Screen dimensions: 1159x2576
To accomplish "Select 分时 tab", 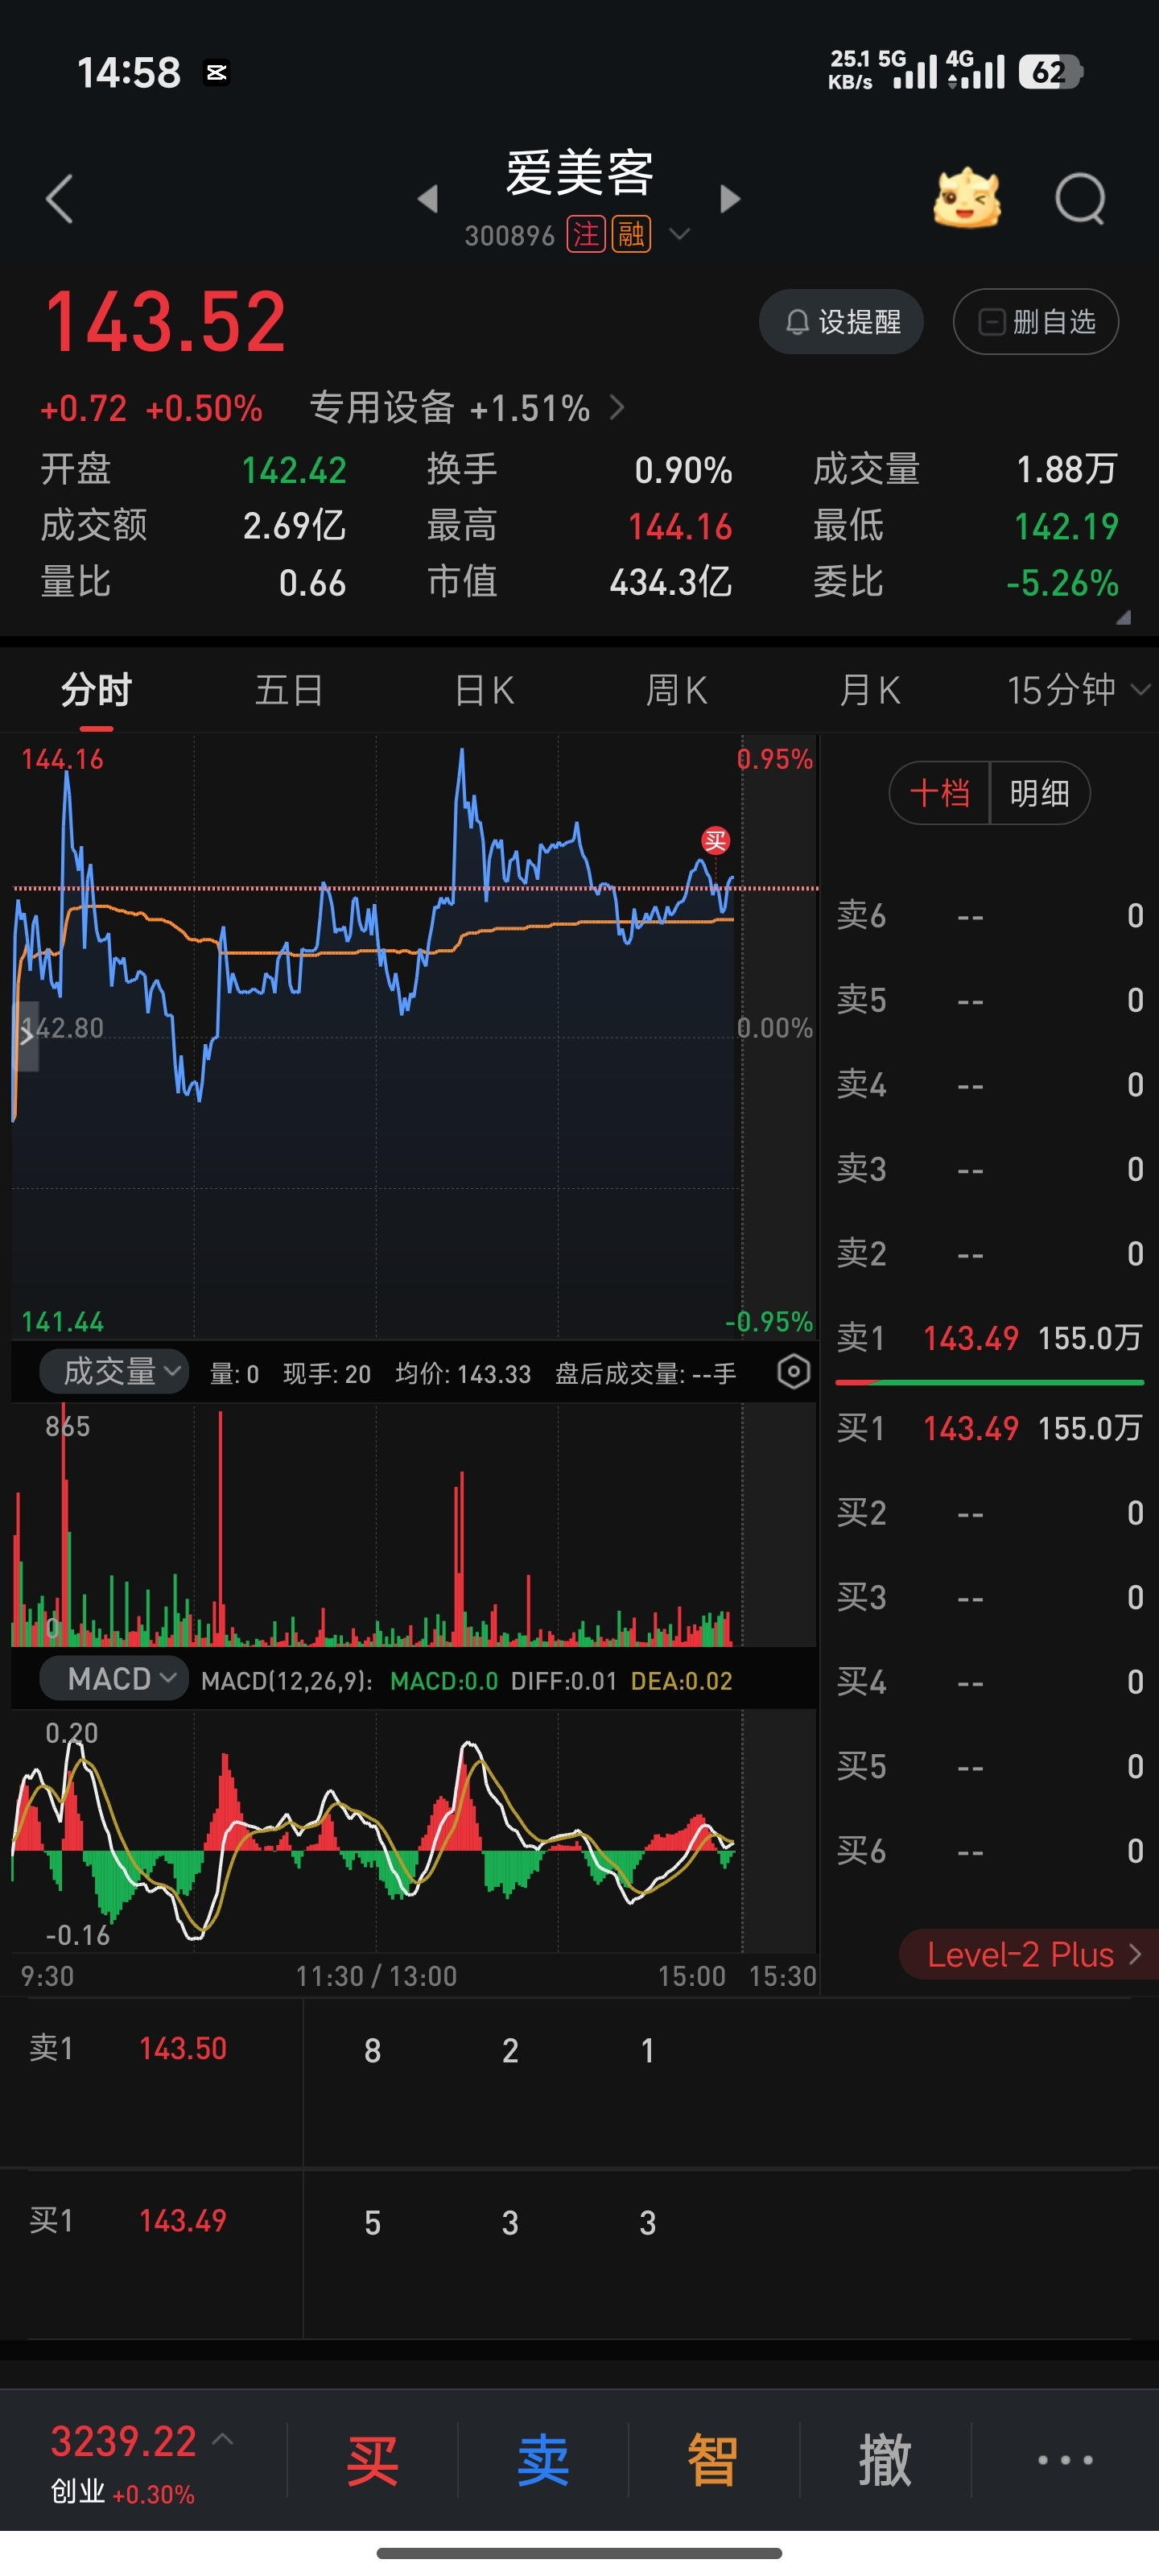I will pyautogui.click(x=96, y=690).
